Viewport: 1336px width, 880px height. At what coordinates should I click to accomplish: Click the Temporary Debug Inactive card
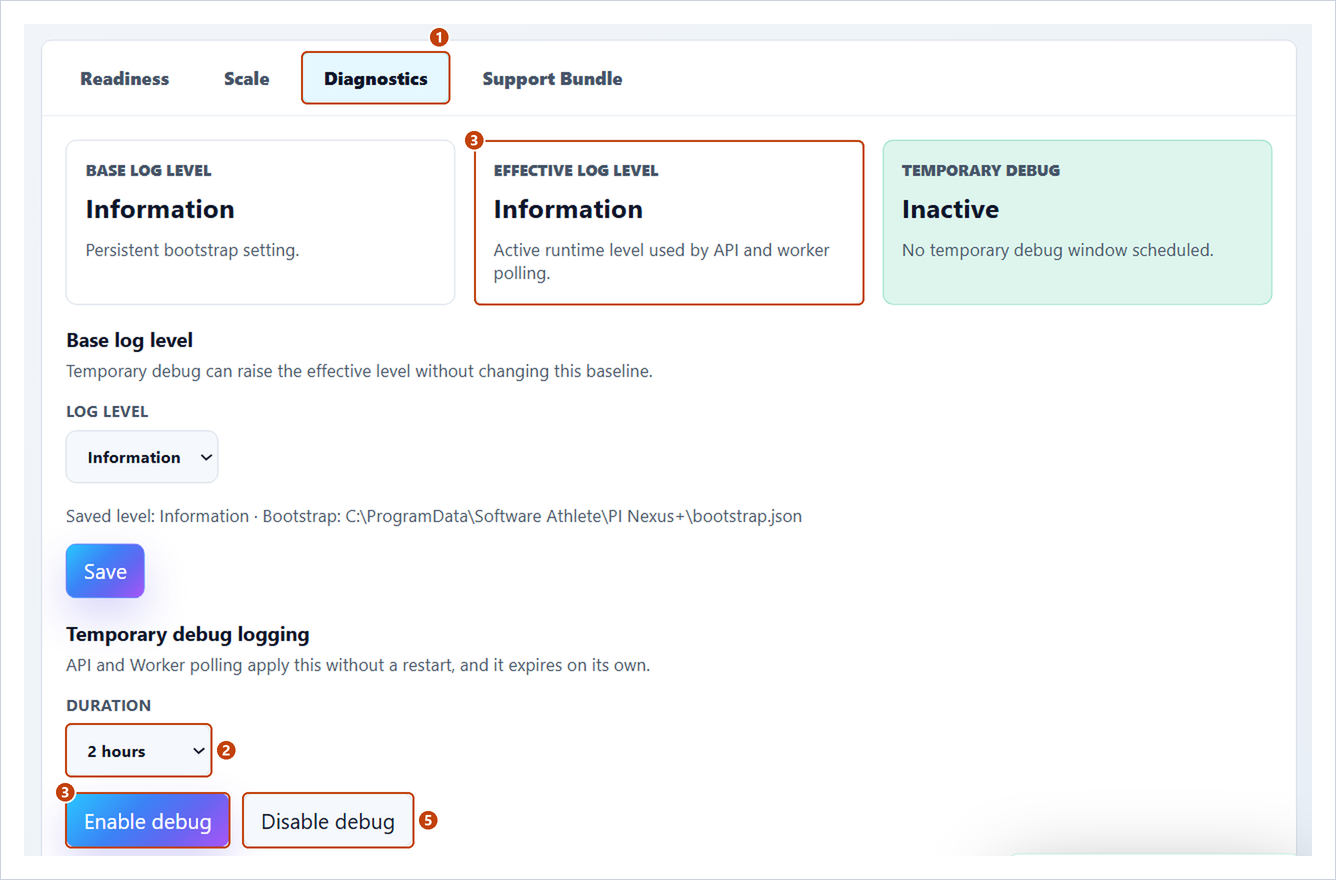tap(1077, 222)
